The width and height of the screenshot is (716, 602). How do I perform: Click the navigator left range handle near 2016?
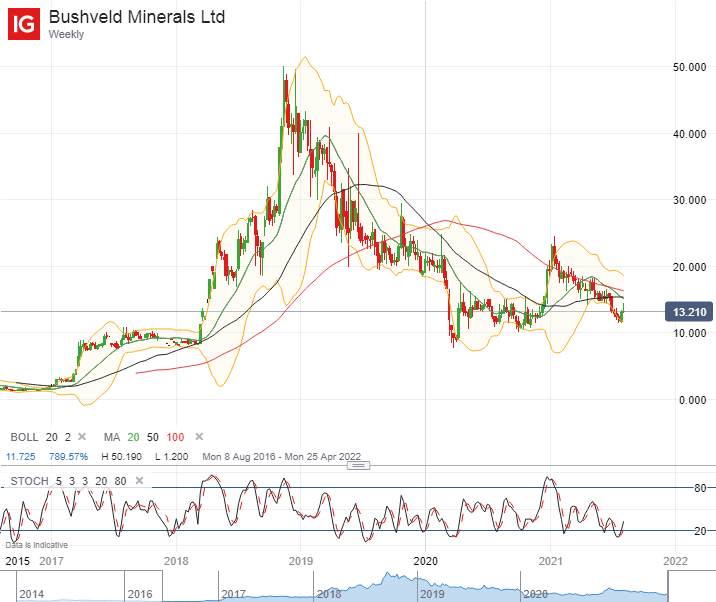(x=163, y=586)
